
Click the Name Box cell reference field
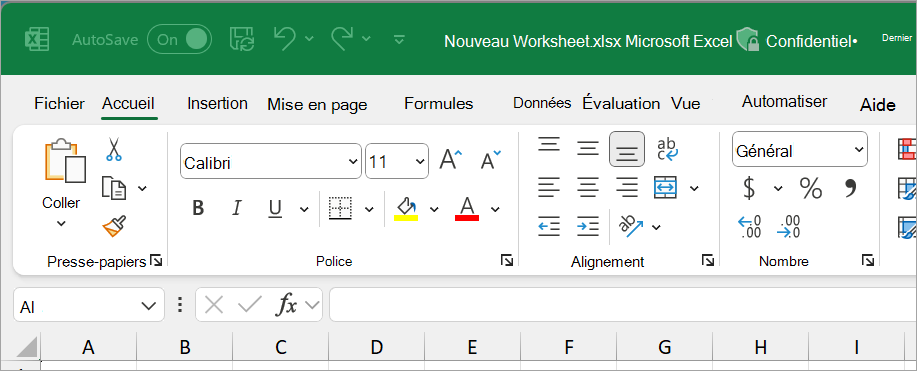[x=89, y=305]
